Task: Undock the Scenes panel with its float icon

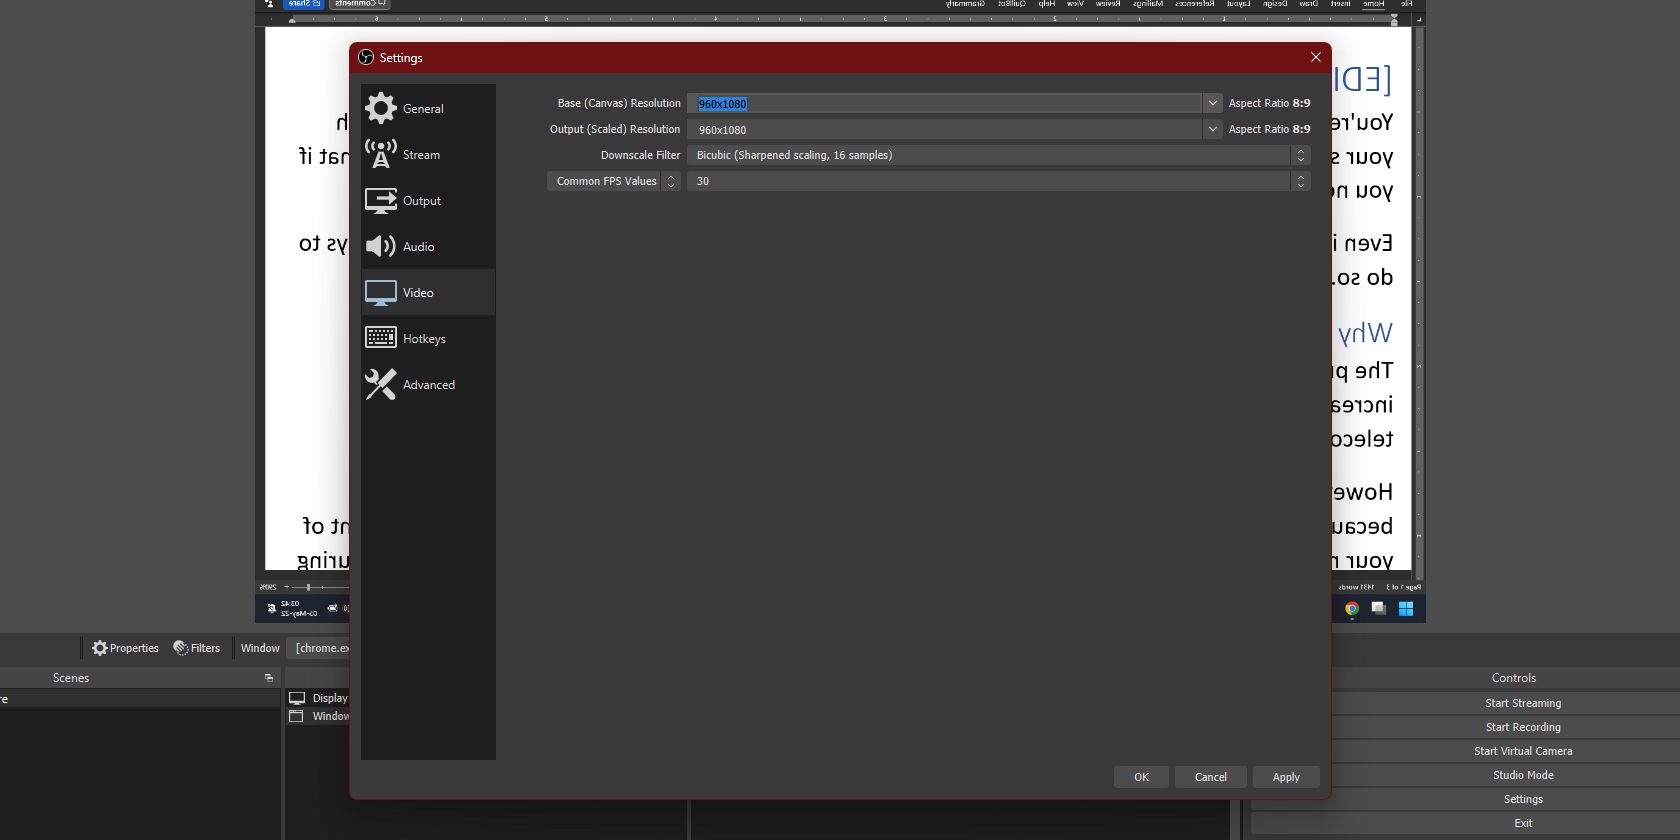Action: 269,678
